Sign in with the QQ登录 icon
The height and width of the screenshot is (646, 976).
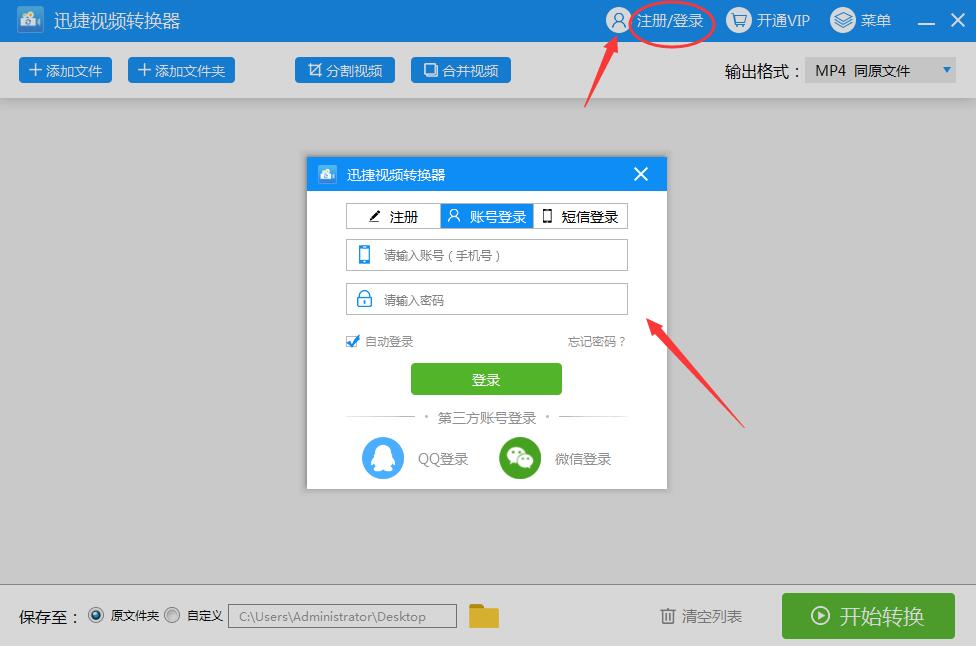(381, 457)
